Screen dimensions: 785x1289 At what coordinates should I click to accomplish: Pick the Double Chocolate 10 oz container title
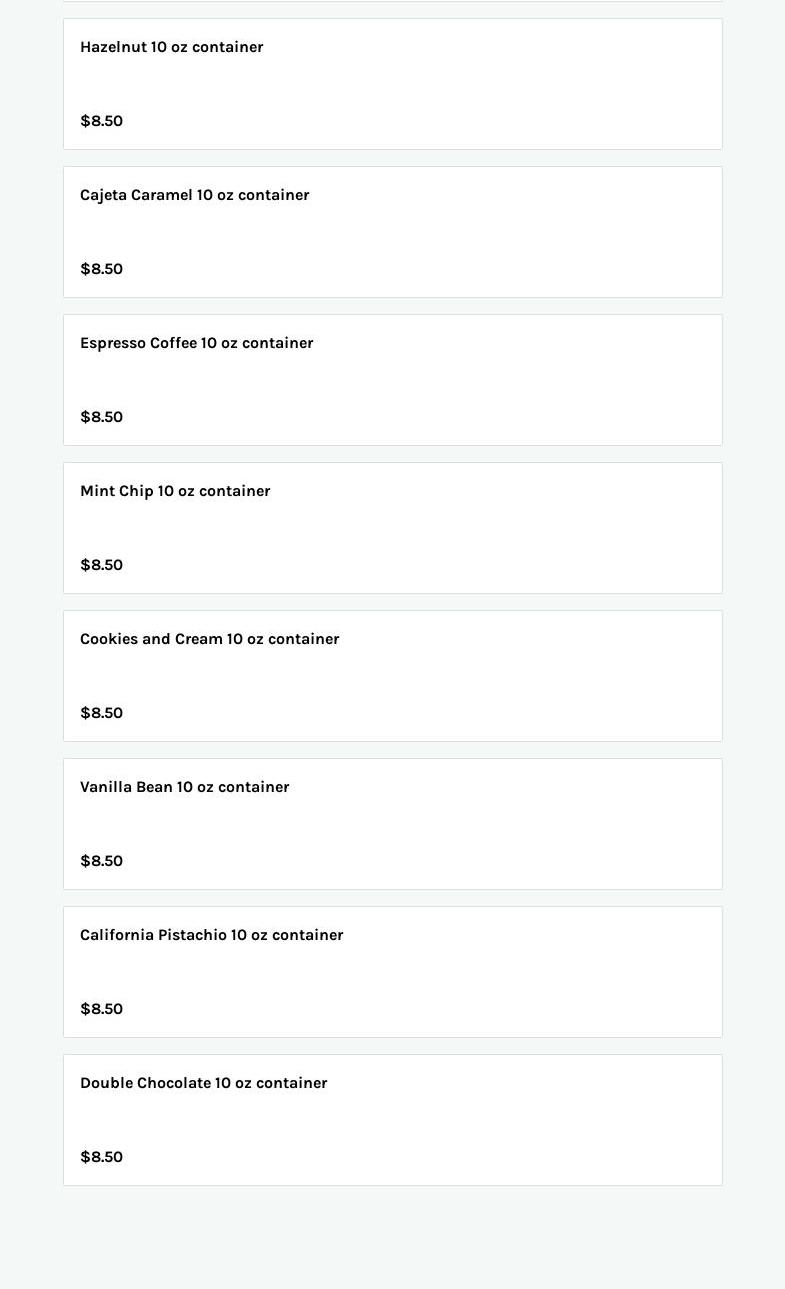203,1083
